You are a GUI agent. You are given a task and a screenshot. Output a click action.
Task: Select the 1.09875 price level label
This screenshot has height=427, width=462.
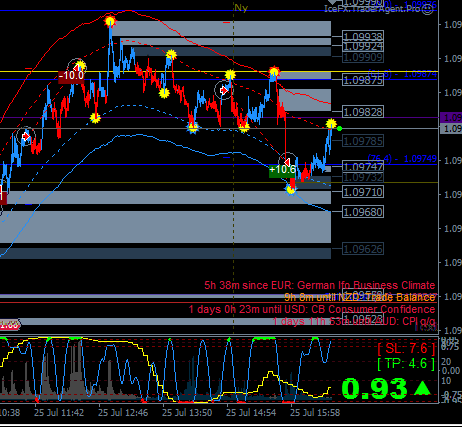tap(363, 80)
